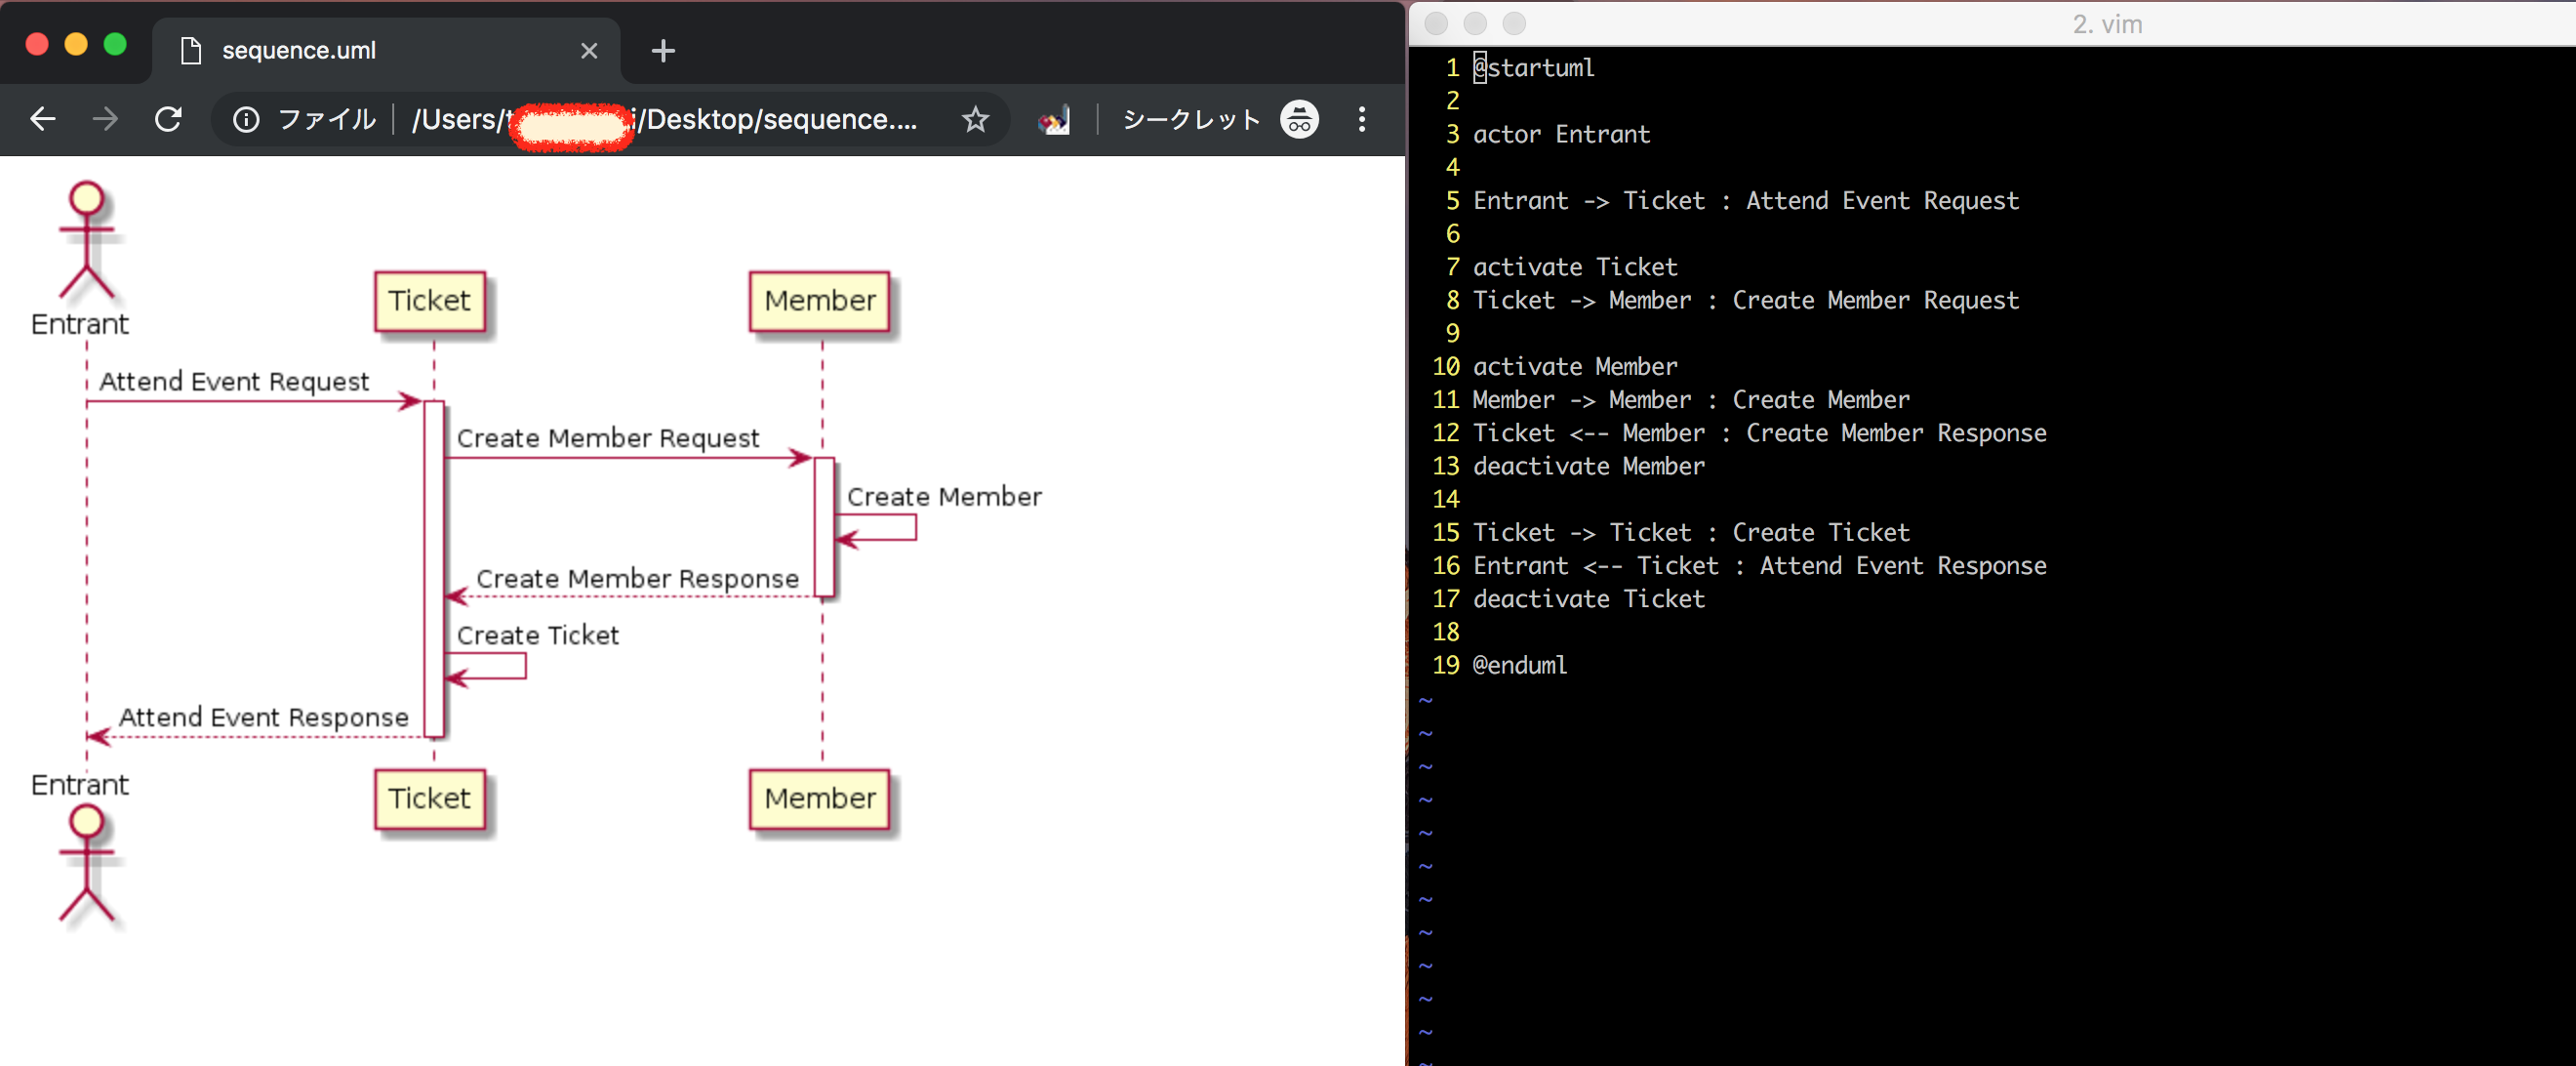Close the sequence.uml tab

589,50
